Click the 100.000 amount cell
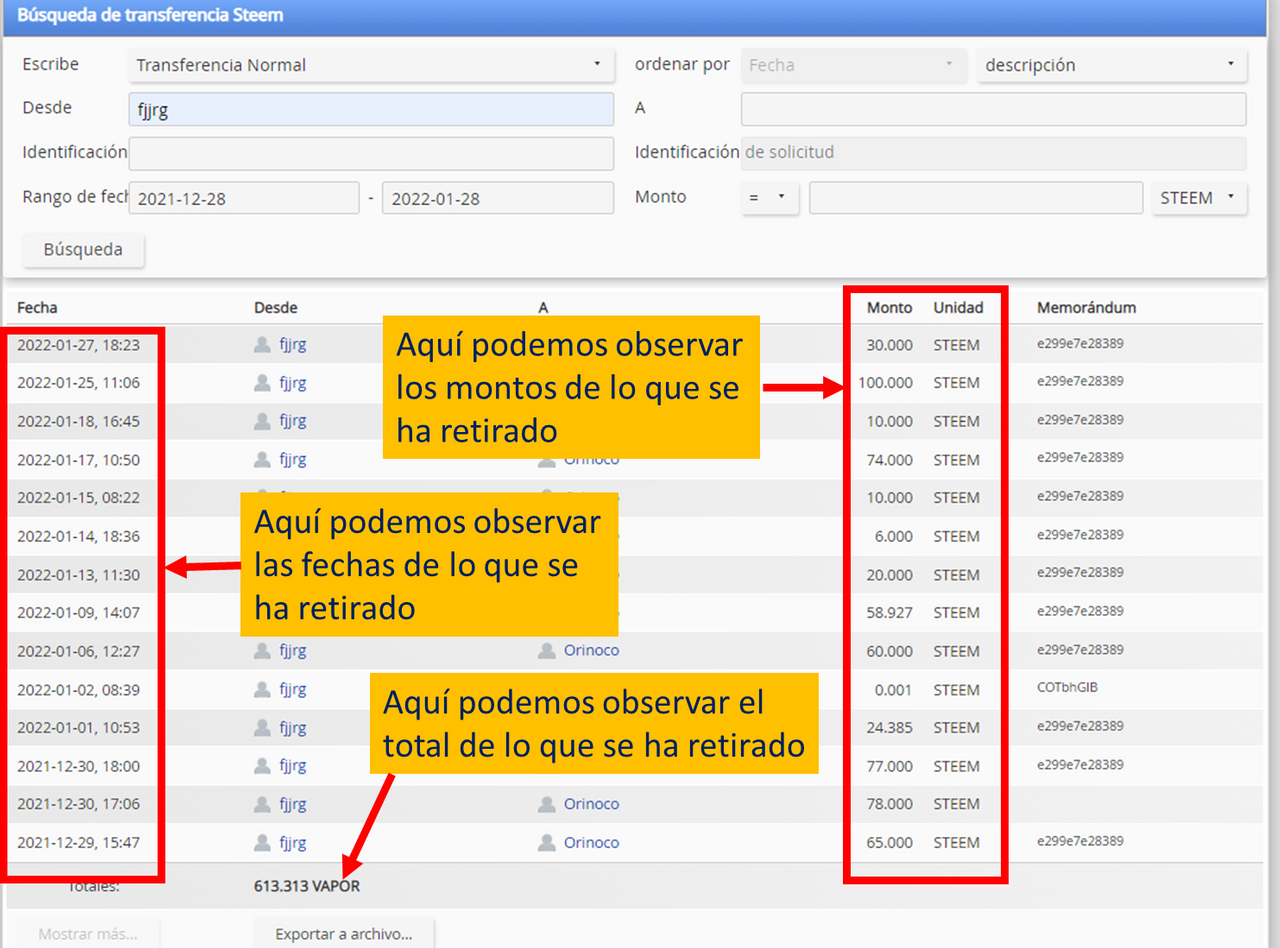Image resolution: width=1280 pixels, height=948 pixels. (x=885, y=383)
